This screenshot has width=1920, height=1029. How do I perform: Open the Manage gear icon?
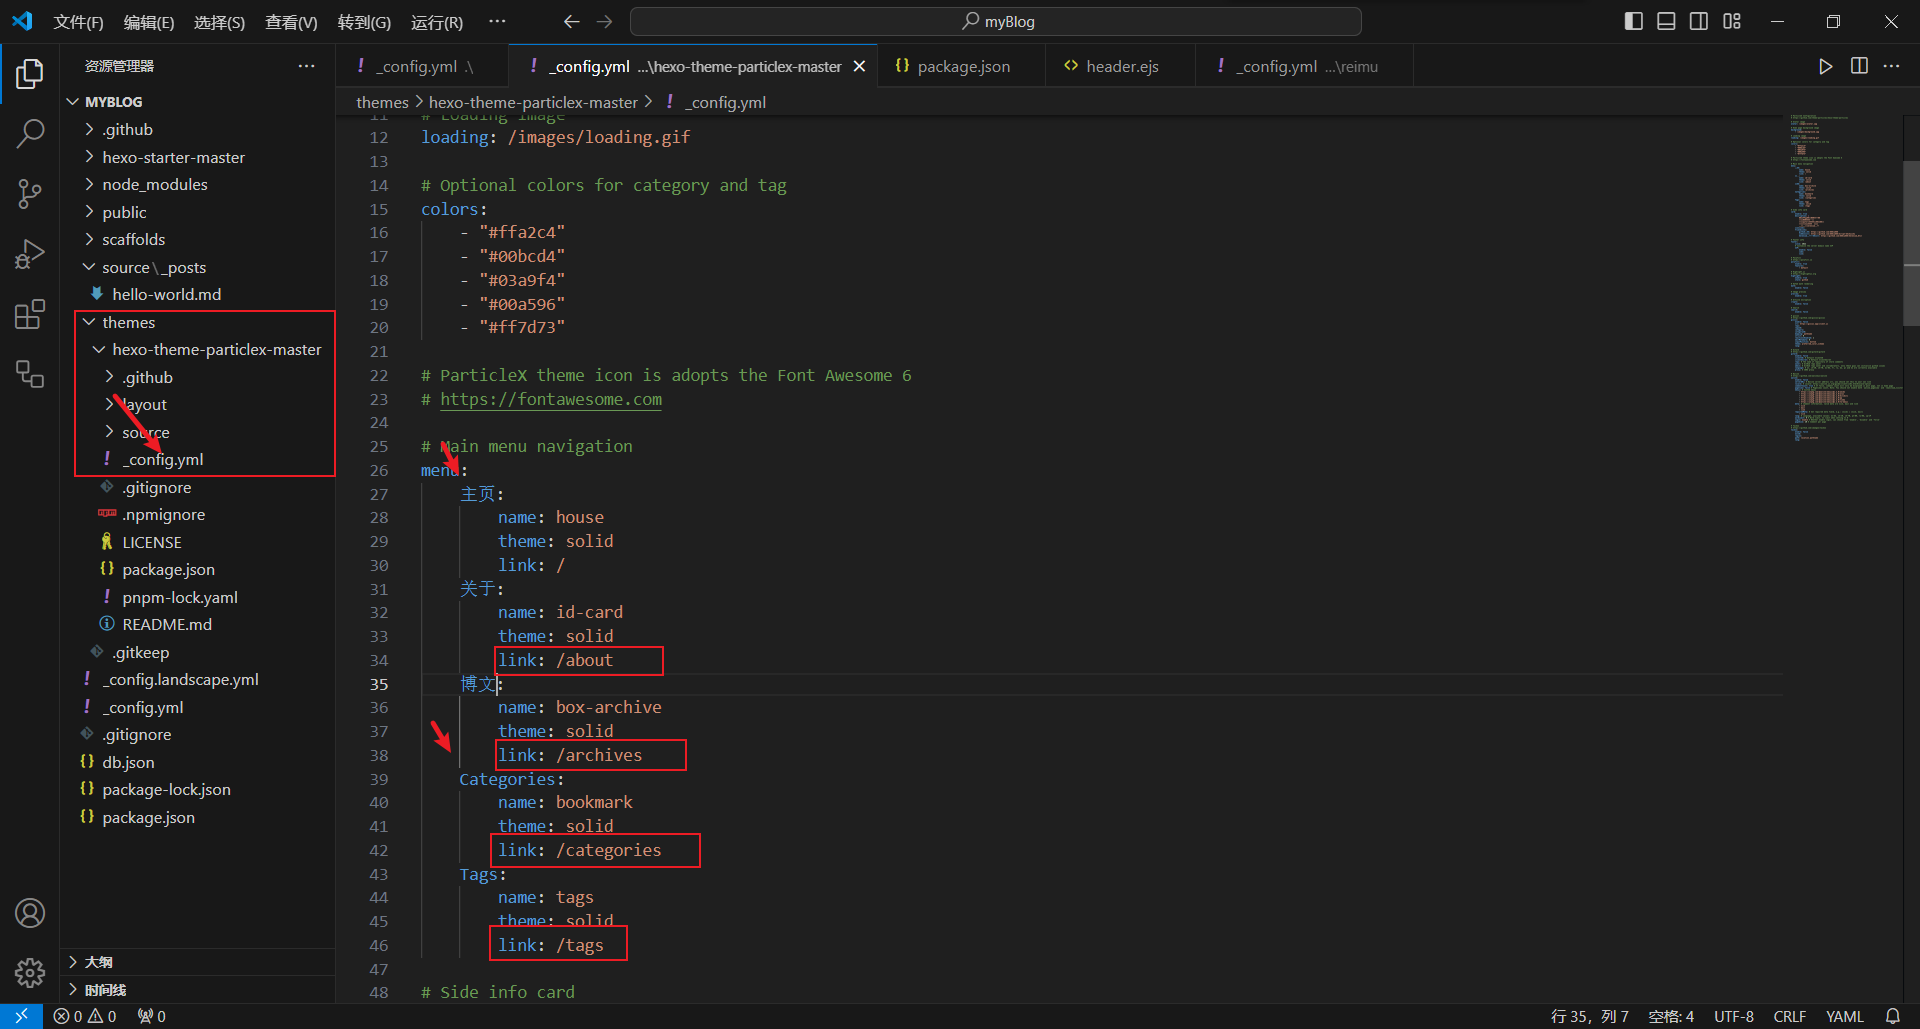click(x=30, y=972)
